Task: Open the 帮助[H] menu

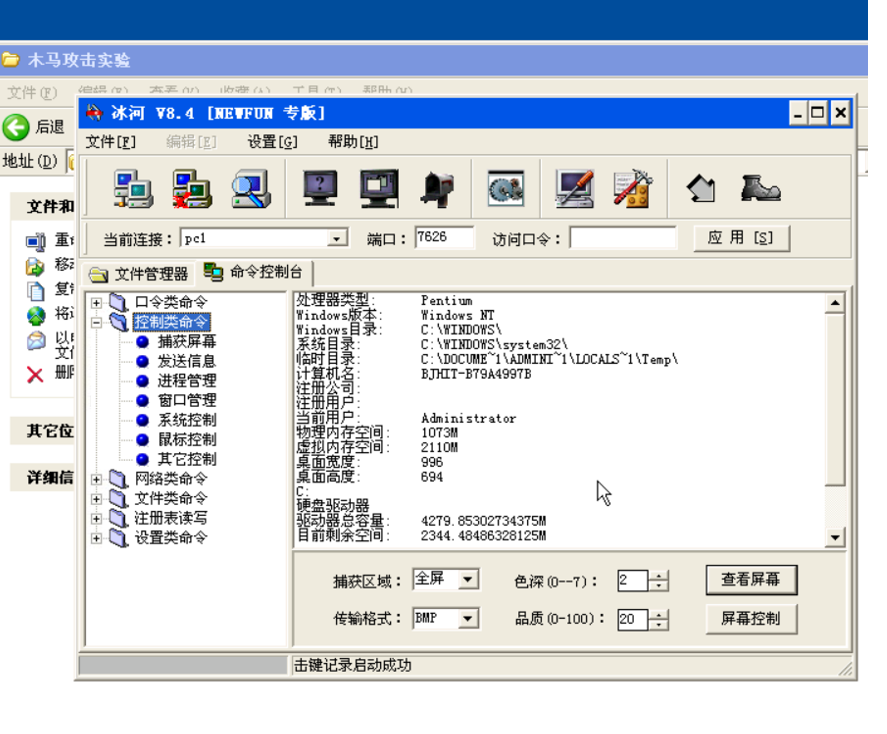Action: tap(353, 141)
